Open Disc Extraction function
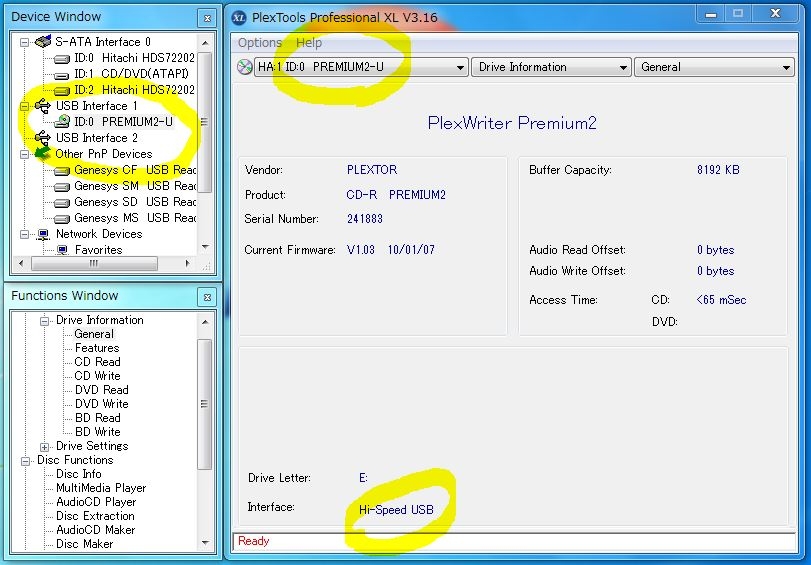Viewport: 811px width, 565px height. click(x=95, y=516)
